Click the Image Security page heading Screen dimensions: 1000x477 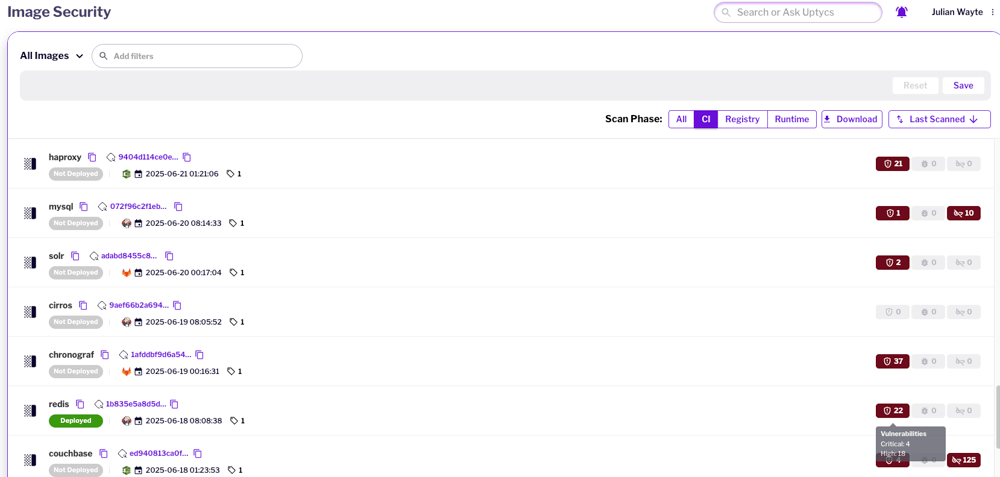pos(59,12)
